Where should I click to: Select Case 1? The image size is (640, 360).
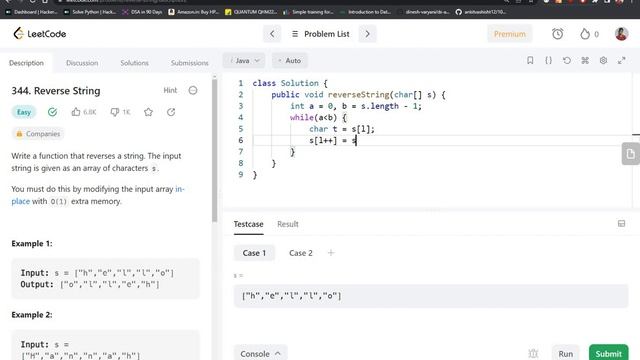point(254,253)
